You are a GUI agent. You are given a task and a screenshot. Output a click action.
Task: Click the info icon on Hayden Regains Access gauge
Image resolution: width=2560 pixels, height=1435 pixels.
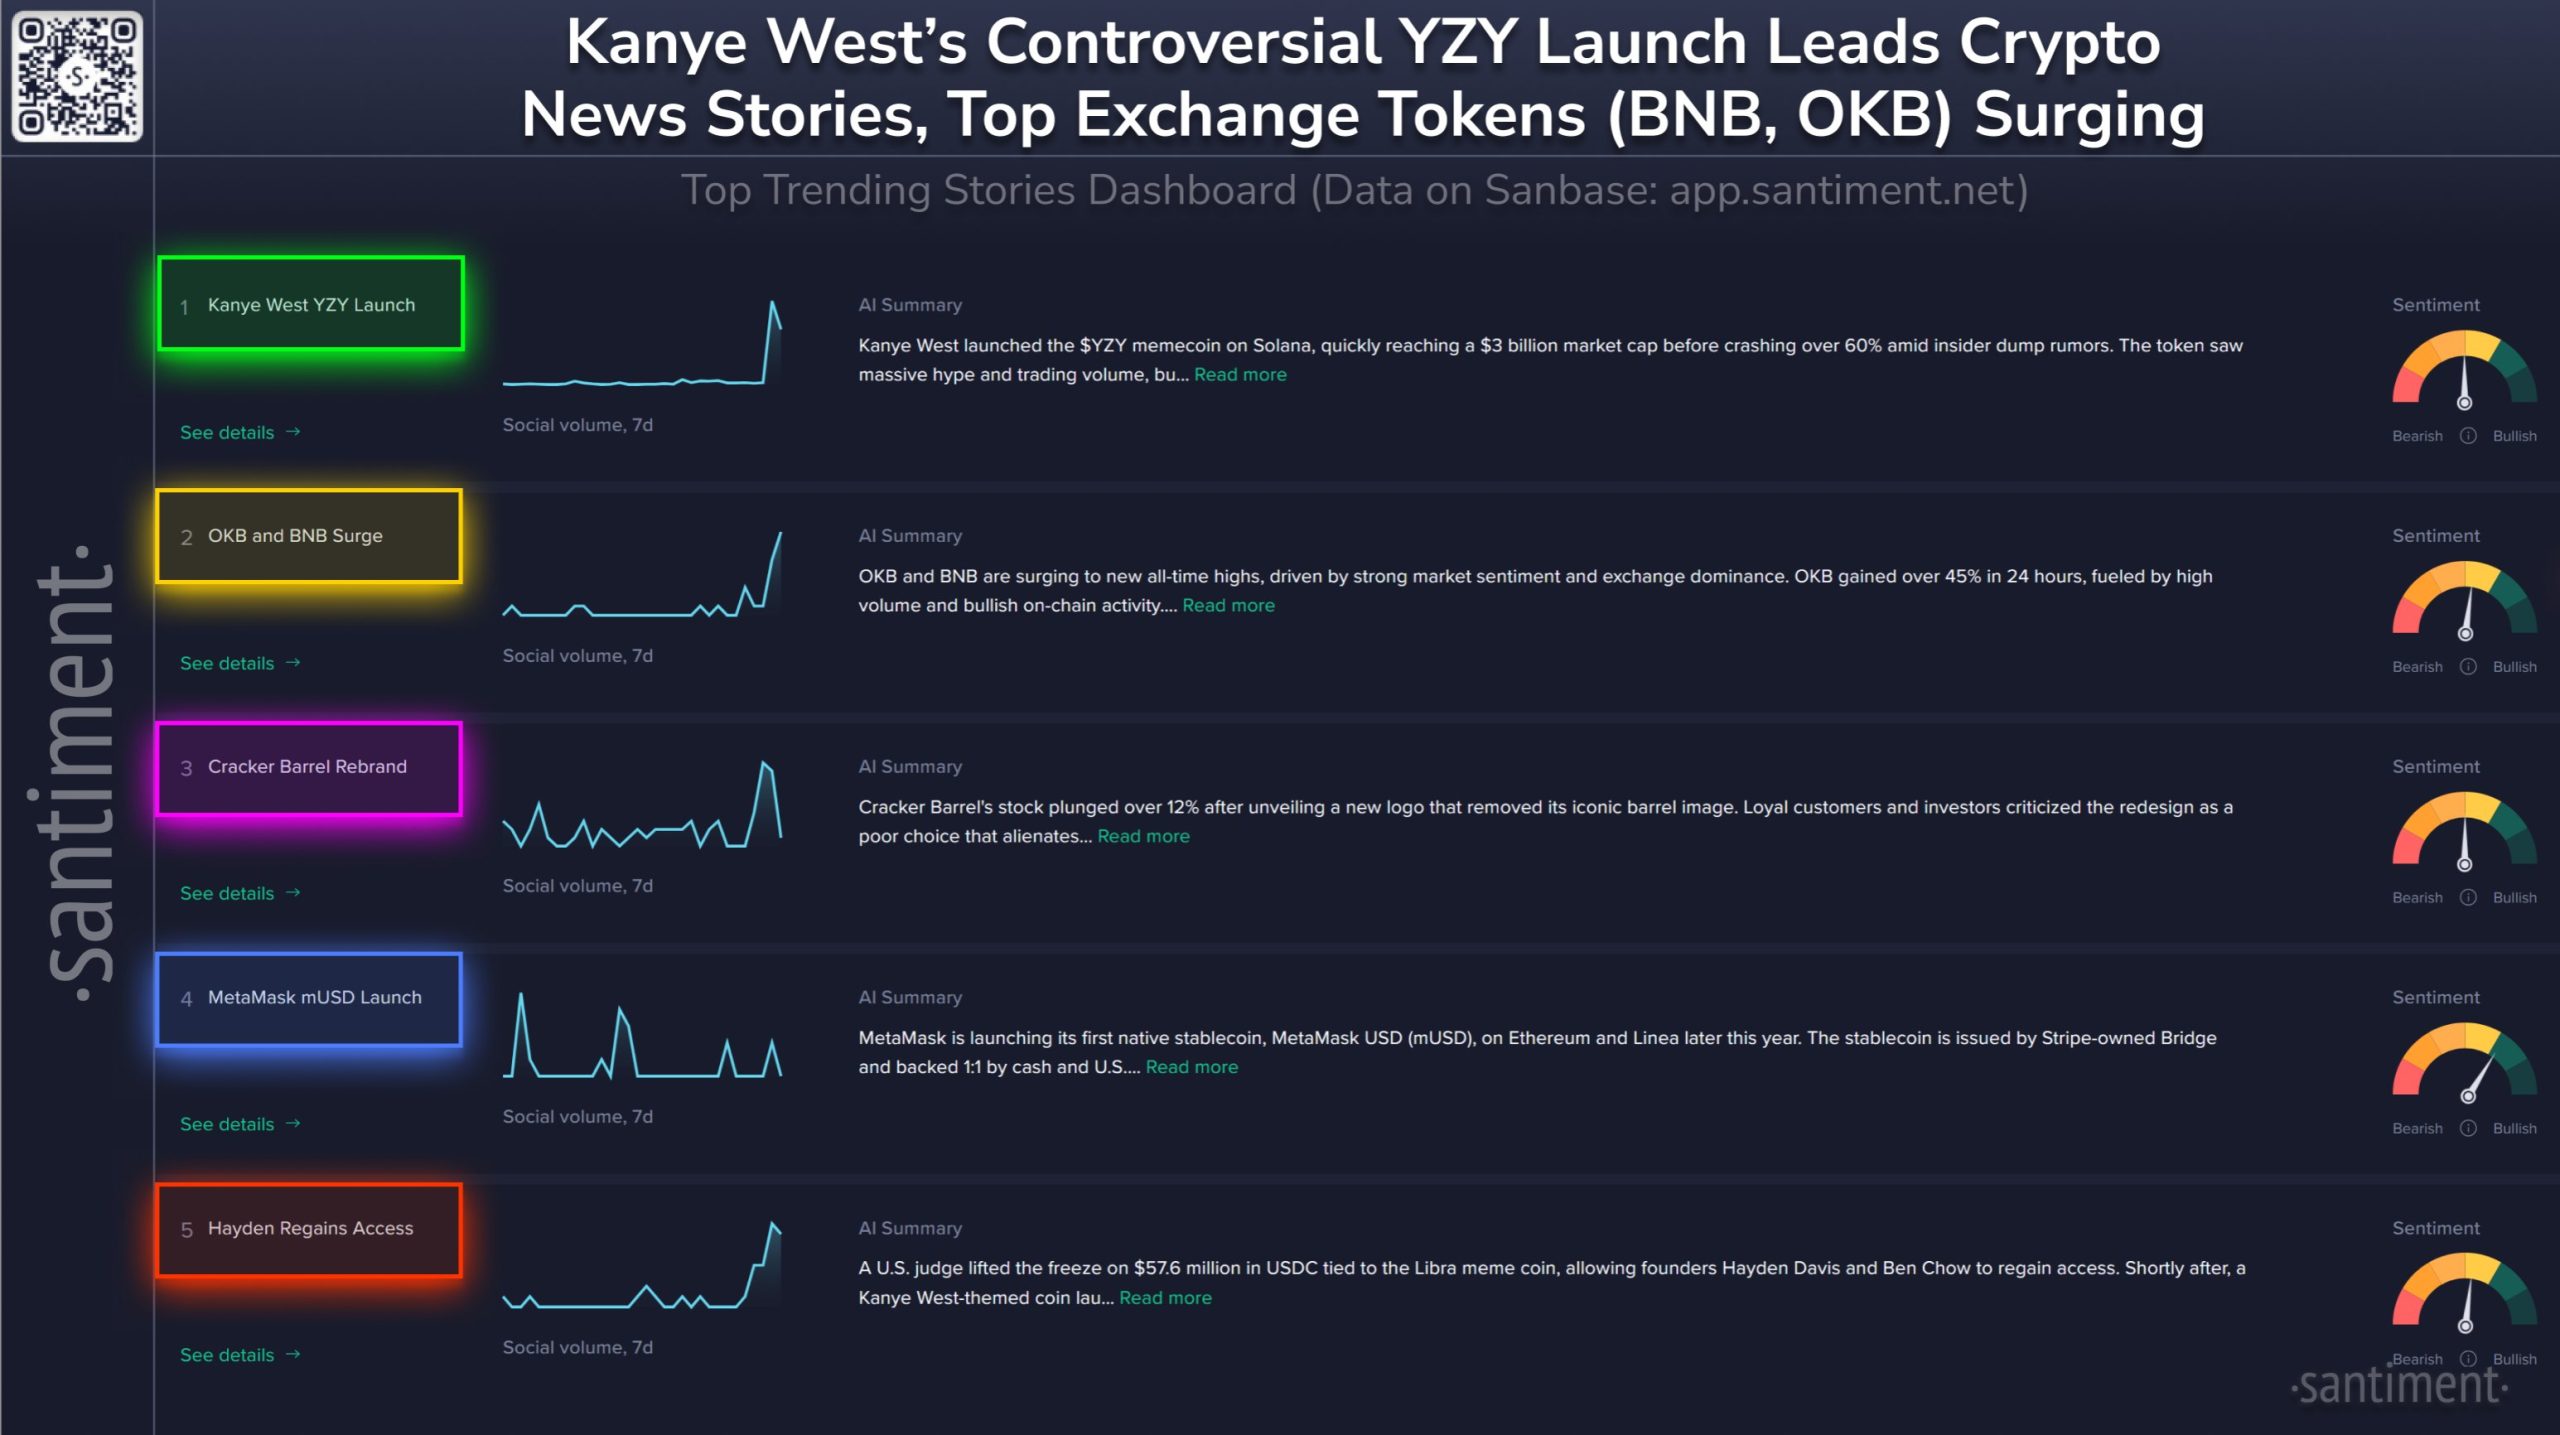pos(2466,1359)
